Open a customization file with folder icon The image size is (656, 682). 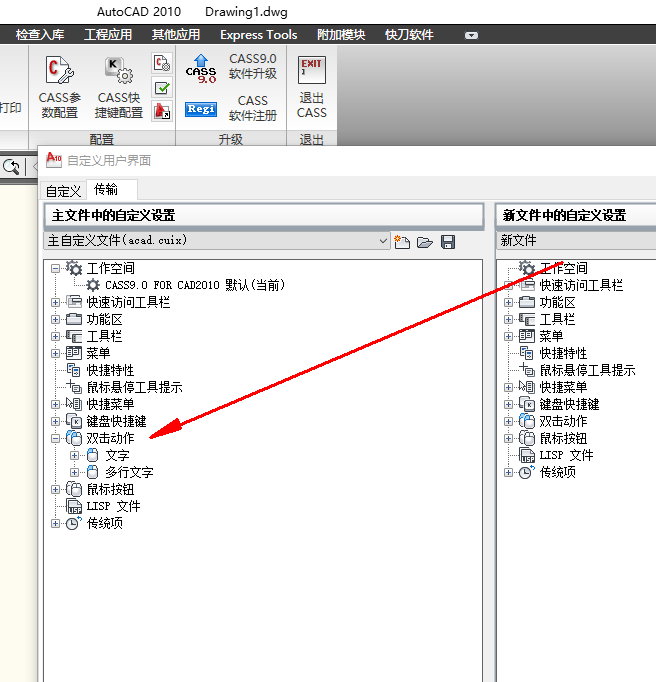[425, 242]
